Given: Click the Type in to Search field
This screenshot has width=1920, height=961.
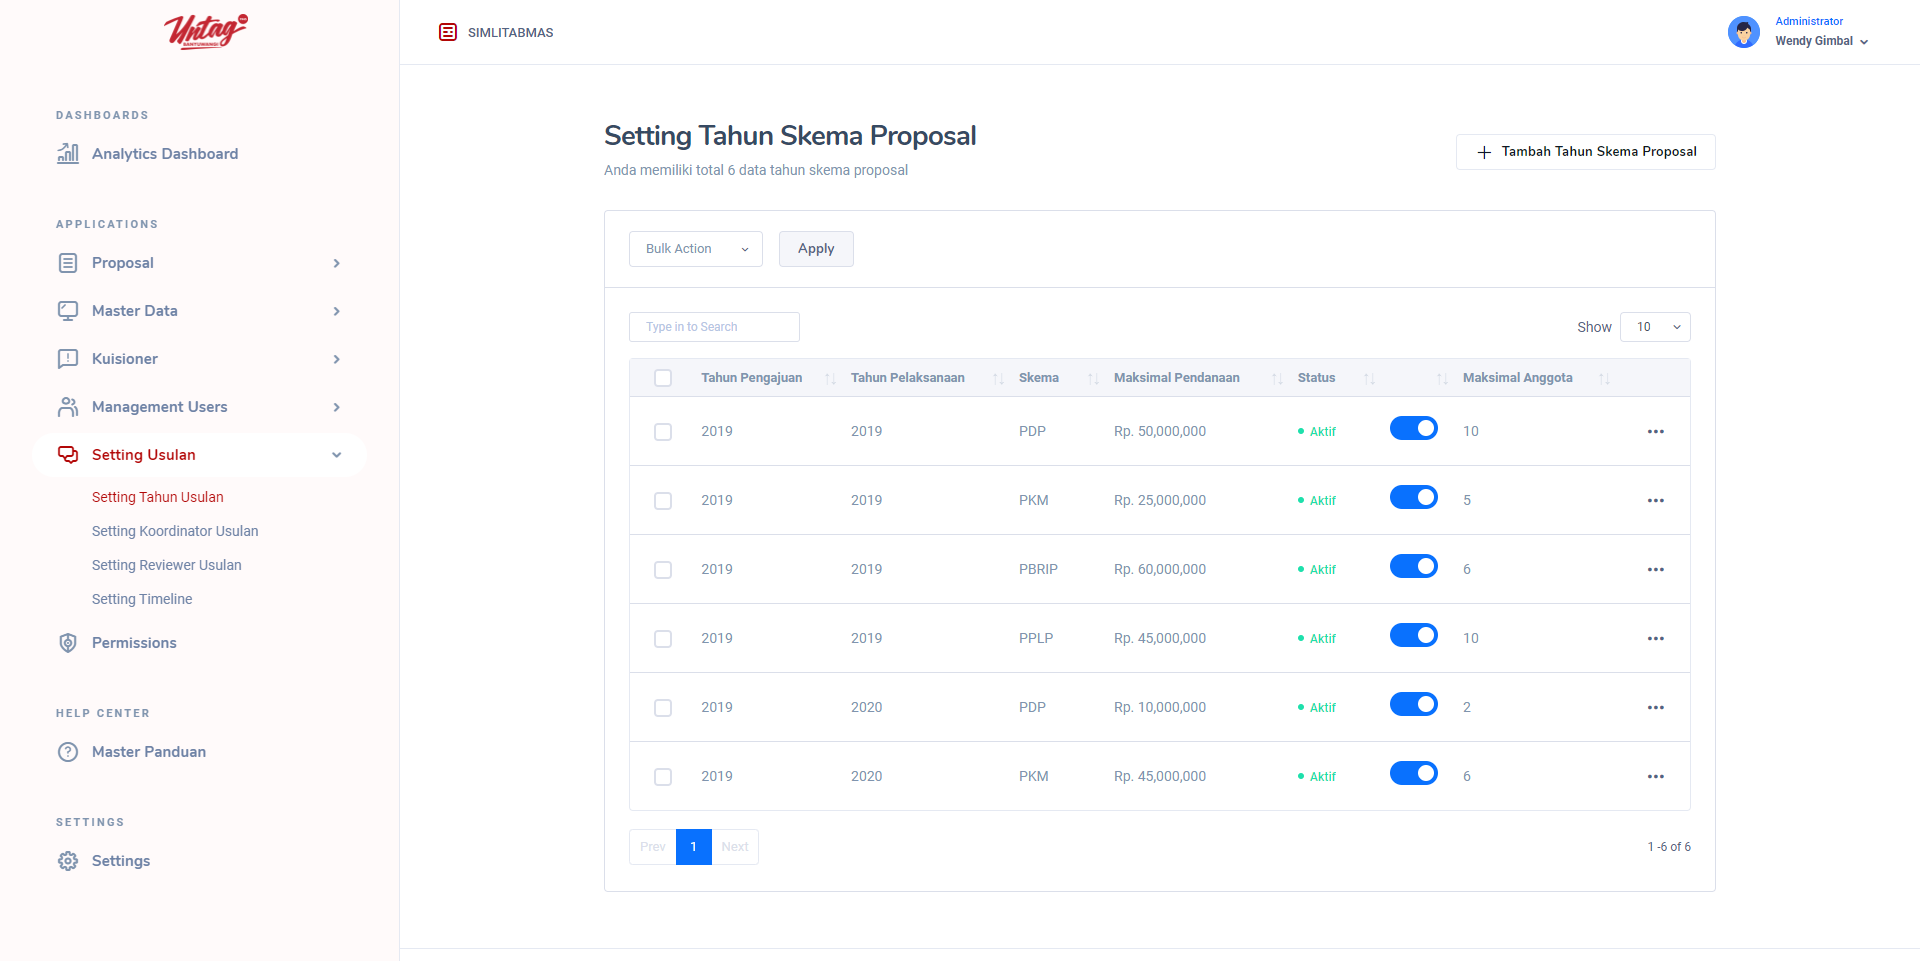Looking at the screenshot, I should 714,327.
